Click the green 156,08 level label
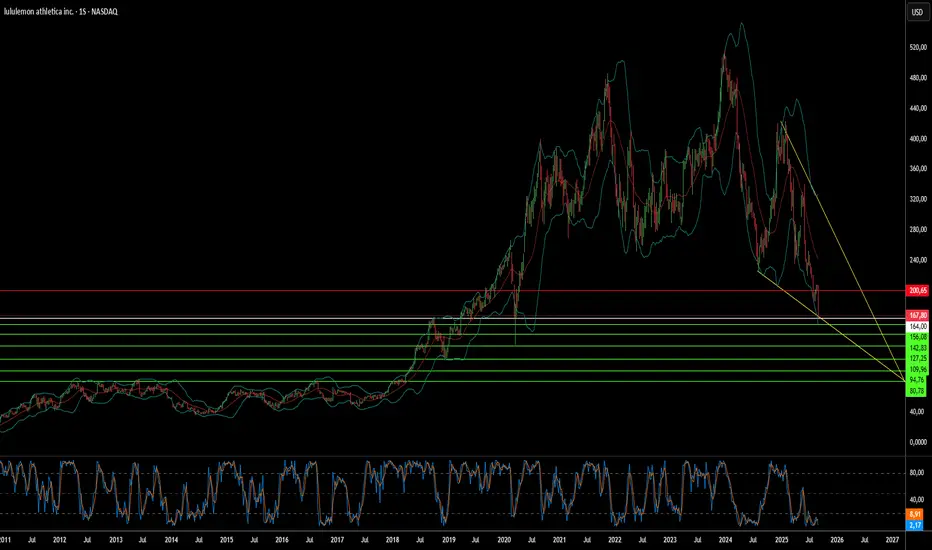Screen dimensions: 932x550 pos(917,337)
